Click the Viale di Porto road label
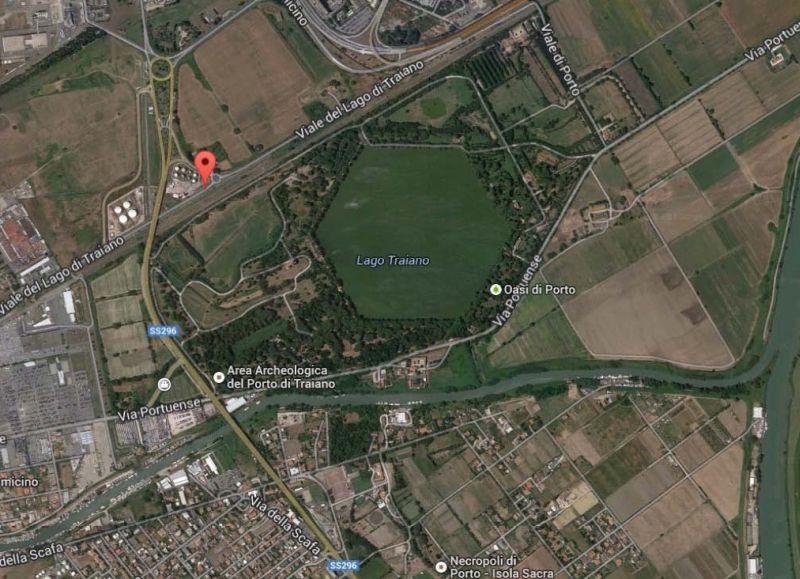 point(560,59)
